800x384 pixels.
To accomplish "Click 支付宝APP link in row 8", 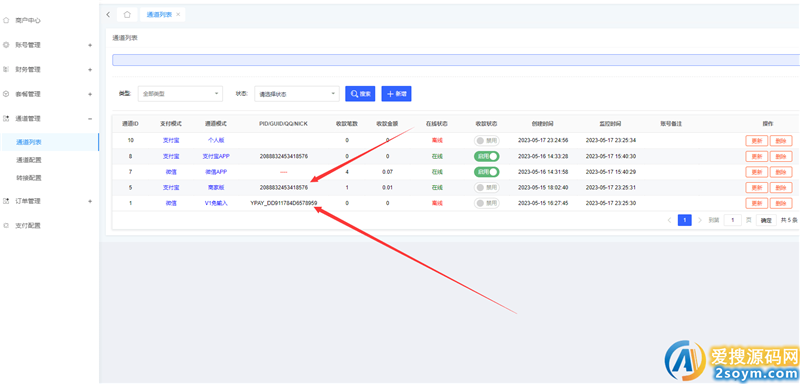I will [216, 156].
